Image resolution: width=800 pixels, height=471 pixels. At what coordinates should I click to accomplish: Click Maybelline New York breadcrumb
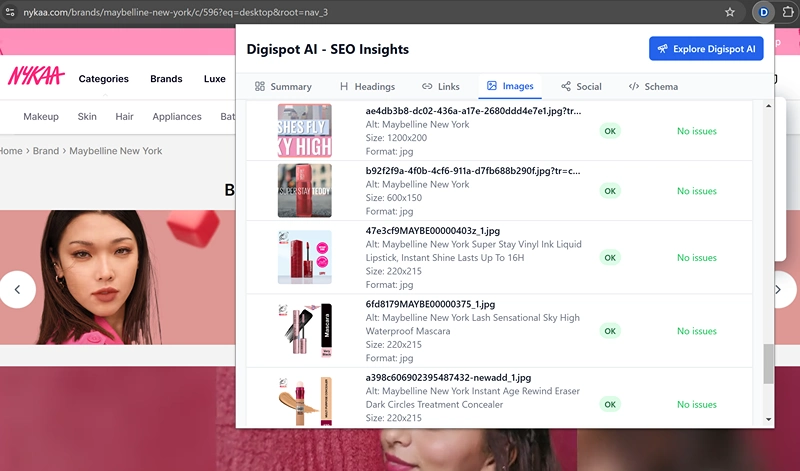tap(116, 151)
